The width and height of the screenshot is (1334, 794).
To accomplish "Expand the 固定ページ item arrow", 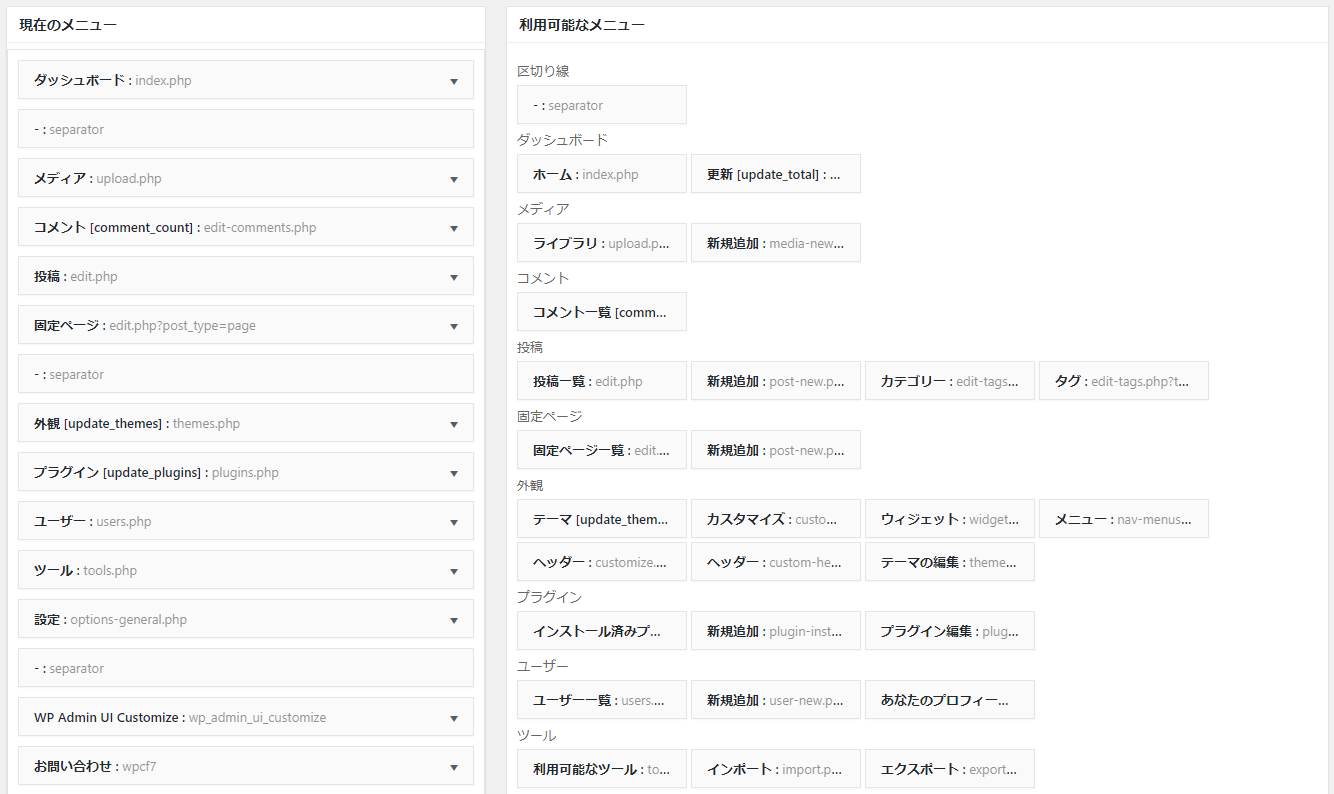I will click(454, 326).
